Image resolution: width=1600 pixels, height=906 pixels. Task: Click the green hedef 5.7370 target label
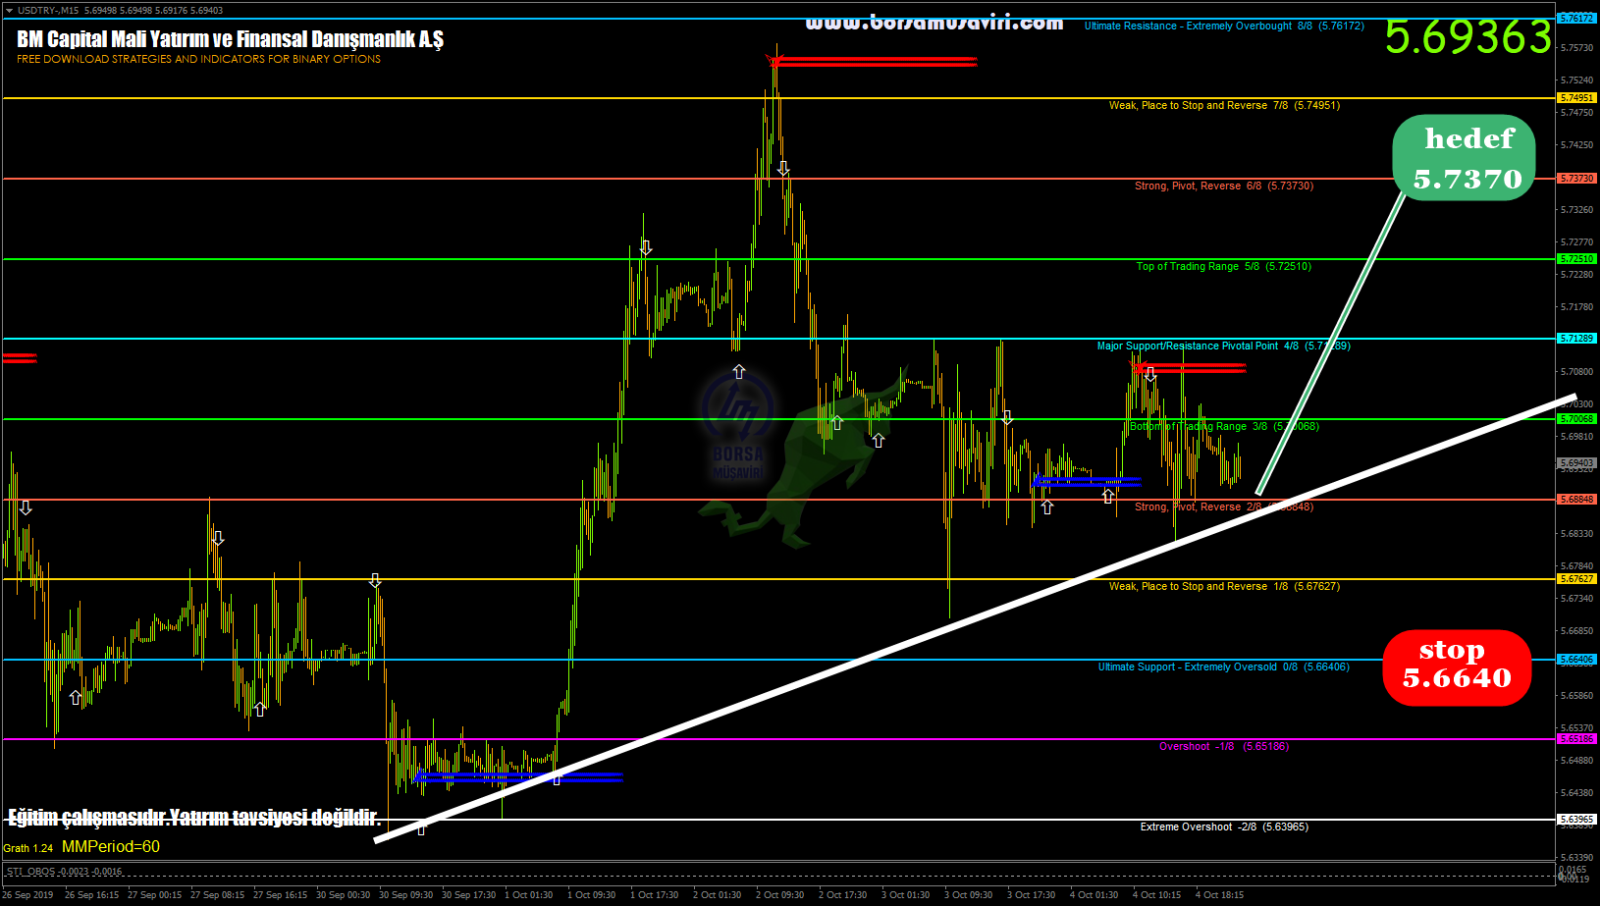coord(1463,158)
